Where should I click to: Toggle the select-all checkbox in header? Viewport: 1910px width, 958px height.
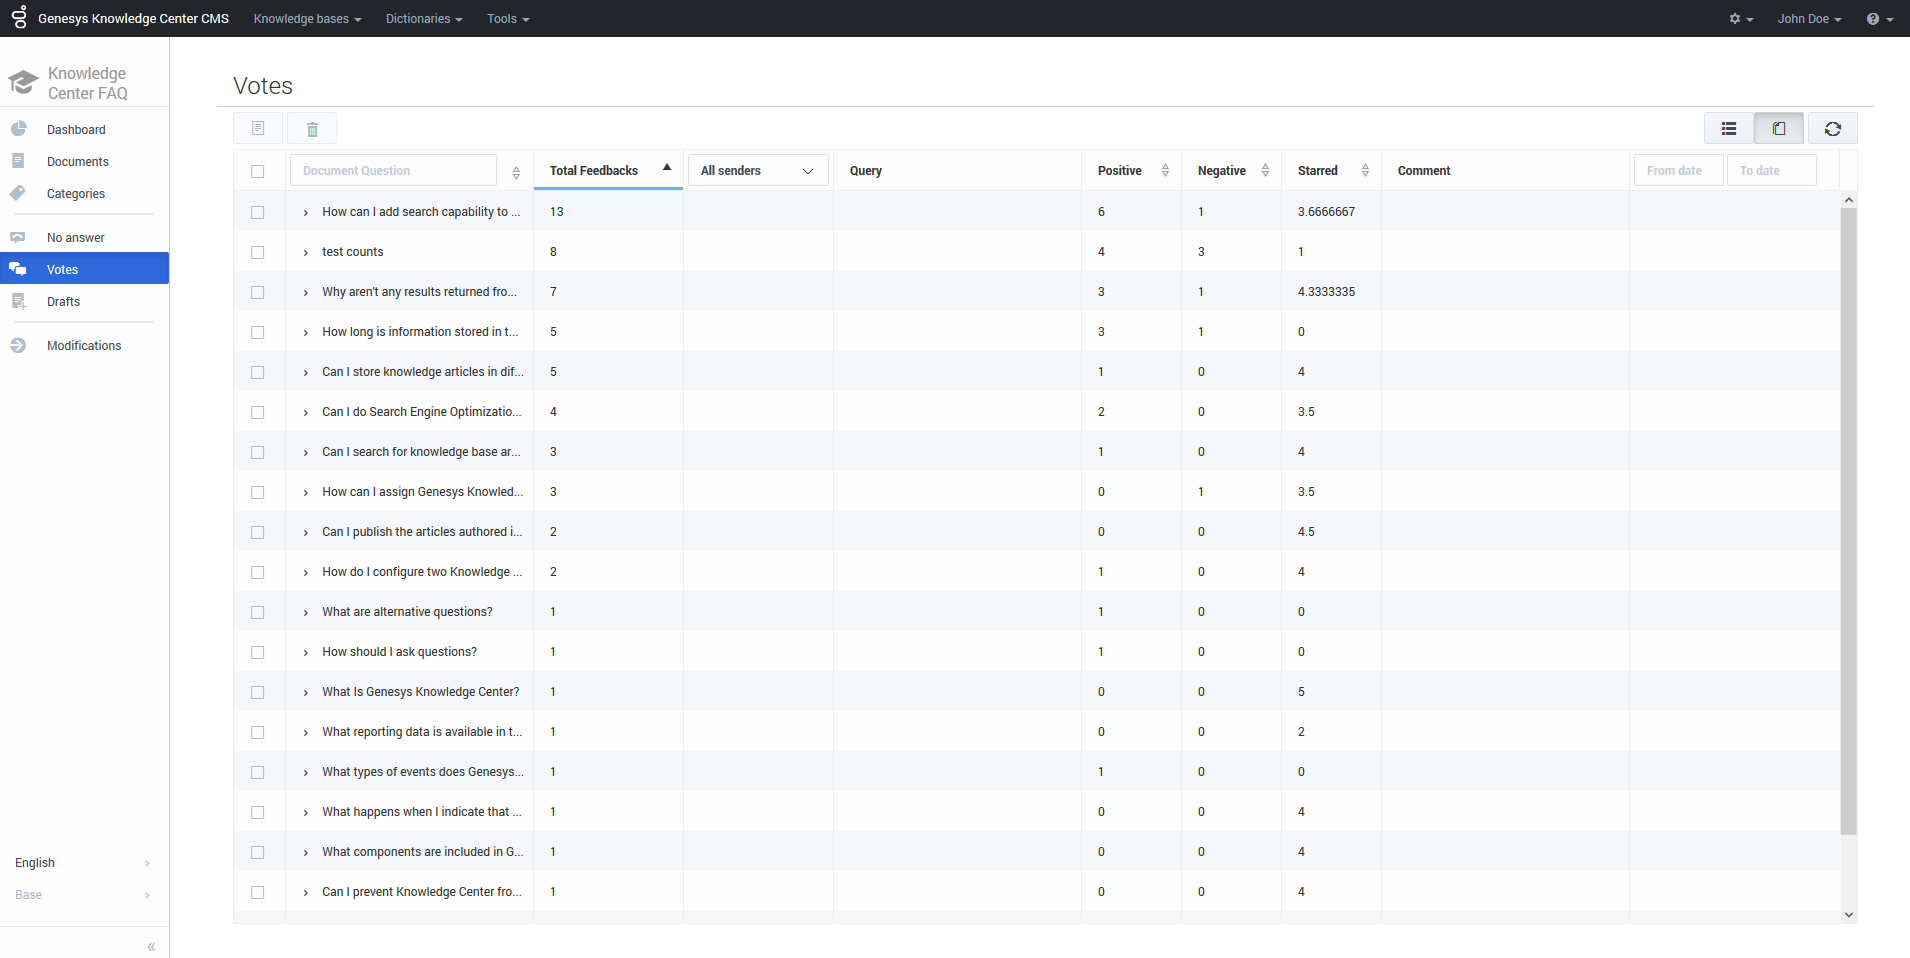tap(258, 171)
